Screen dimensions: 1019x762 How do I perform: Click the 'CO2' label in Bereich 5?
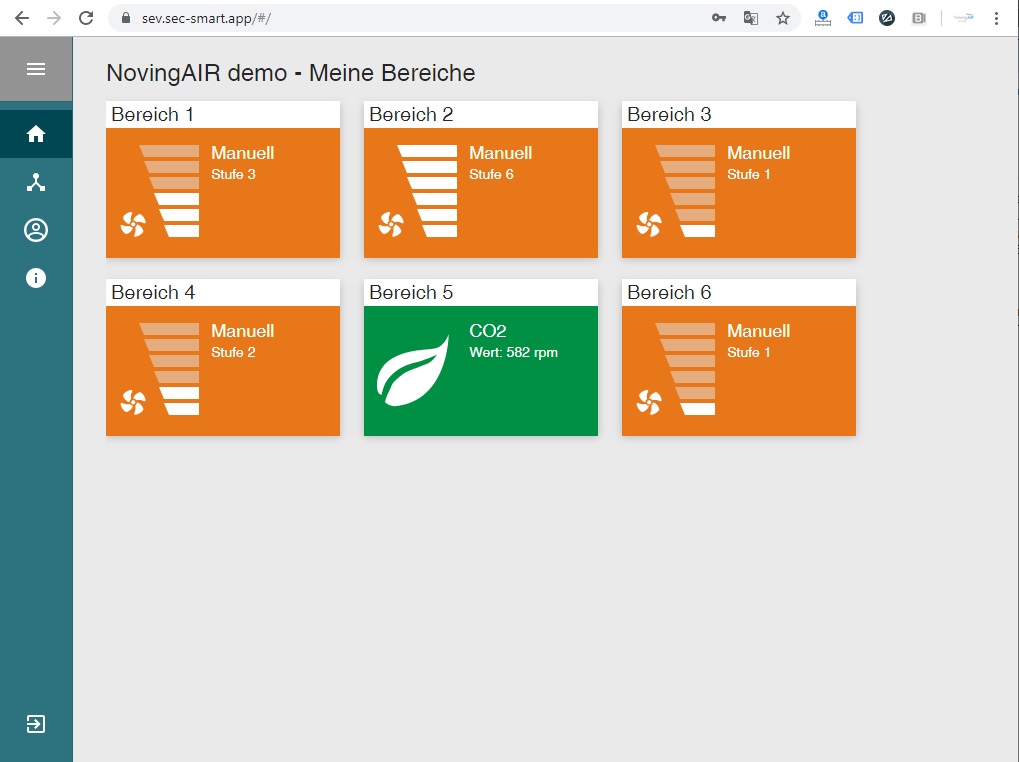click(x=488, y=331)
